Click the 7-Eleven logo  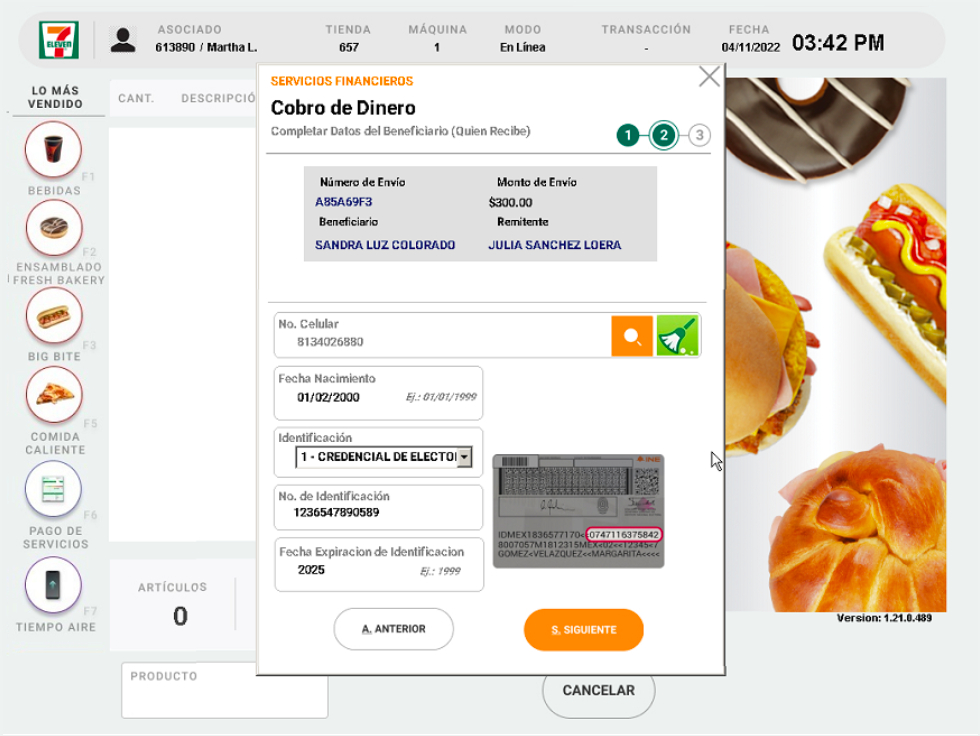(54, 39)
